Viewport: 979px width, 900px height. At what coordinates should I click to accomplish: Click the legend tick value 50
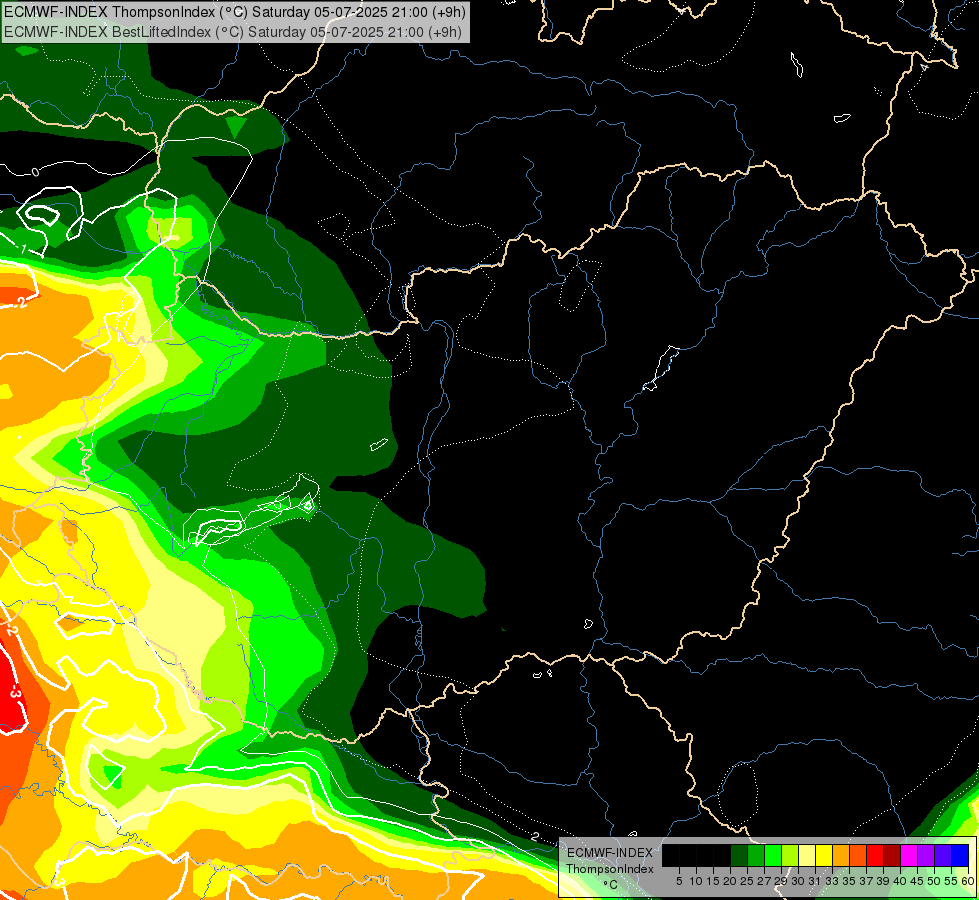pos(935,881)
